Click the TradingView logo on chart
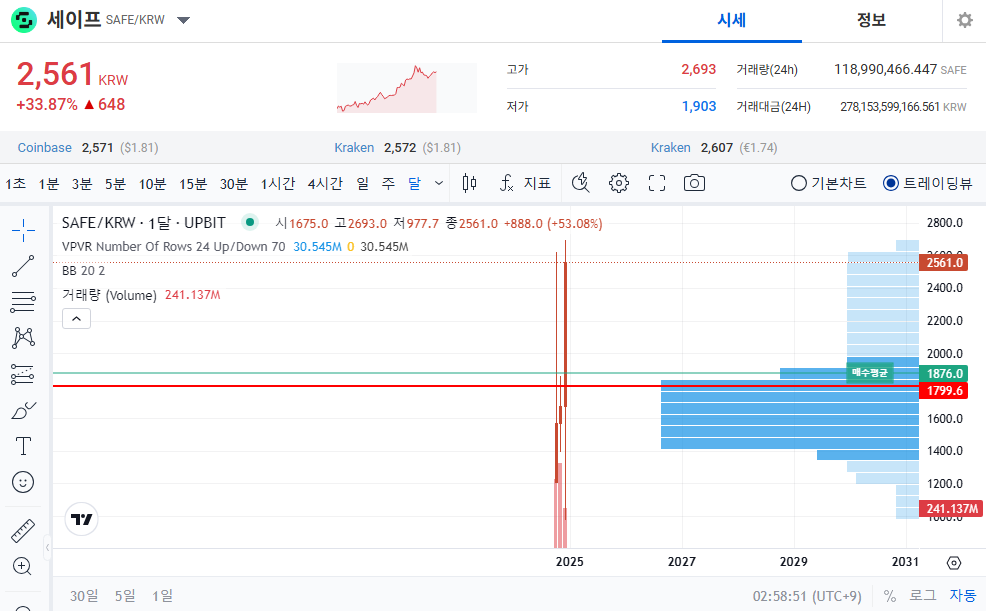The height and width of the screenshot is (611, 986). [x=82, y=519]
